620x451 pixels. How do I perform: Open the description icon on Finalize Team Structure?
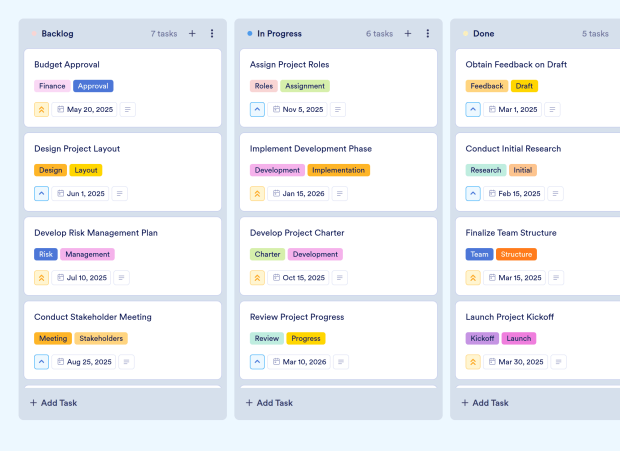[556, 278]
